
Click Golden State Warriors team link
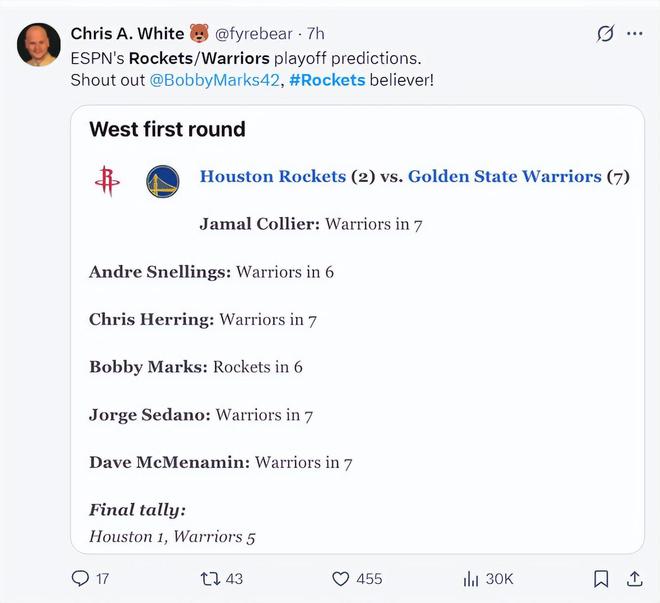coord(504,177)
